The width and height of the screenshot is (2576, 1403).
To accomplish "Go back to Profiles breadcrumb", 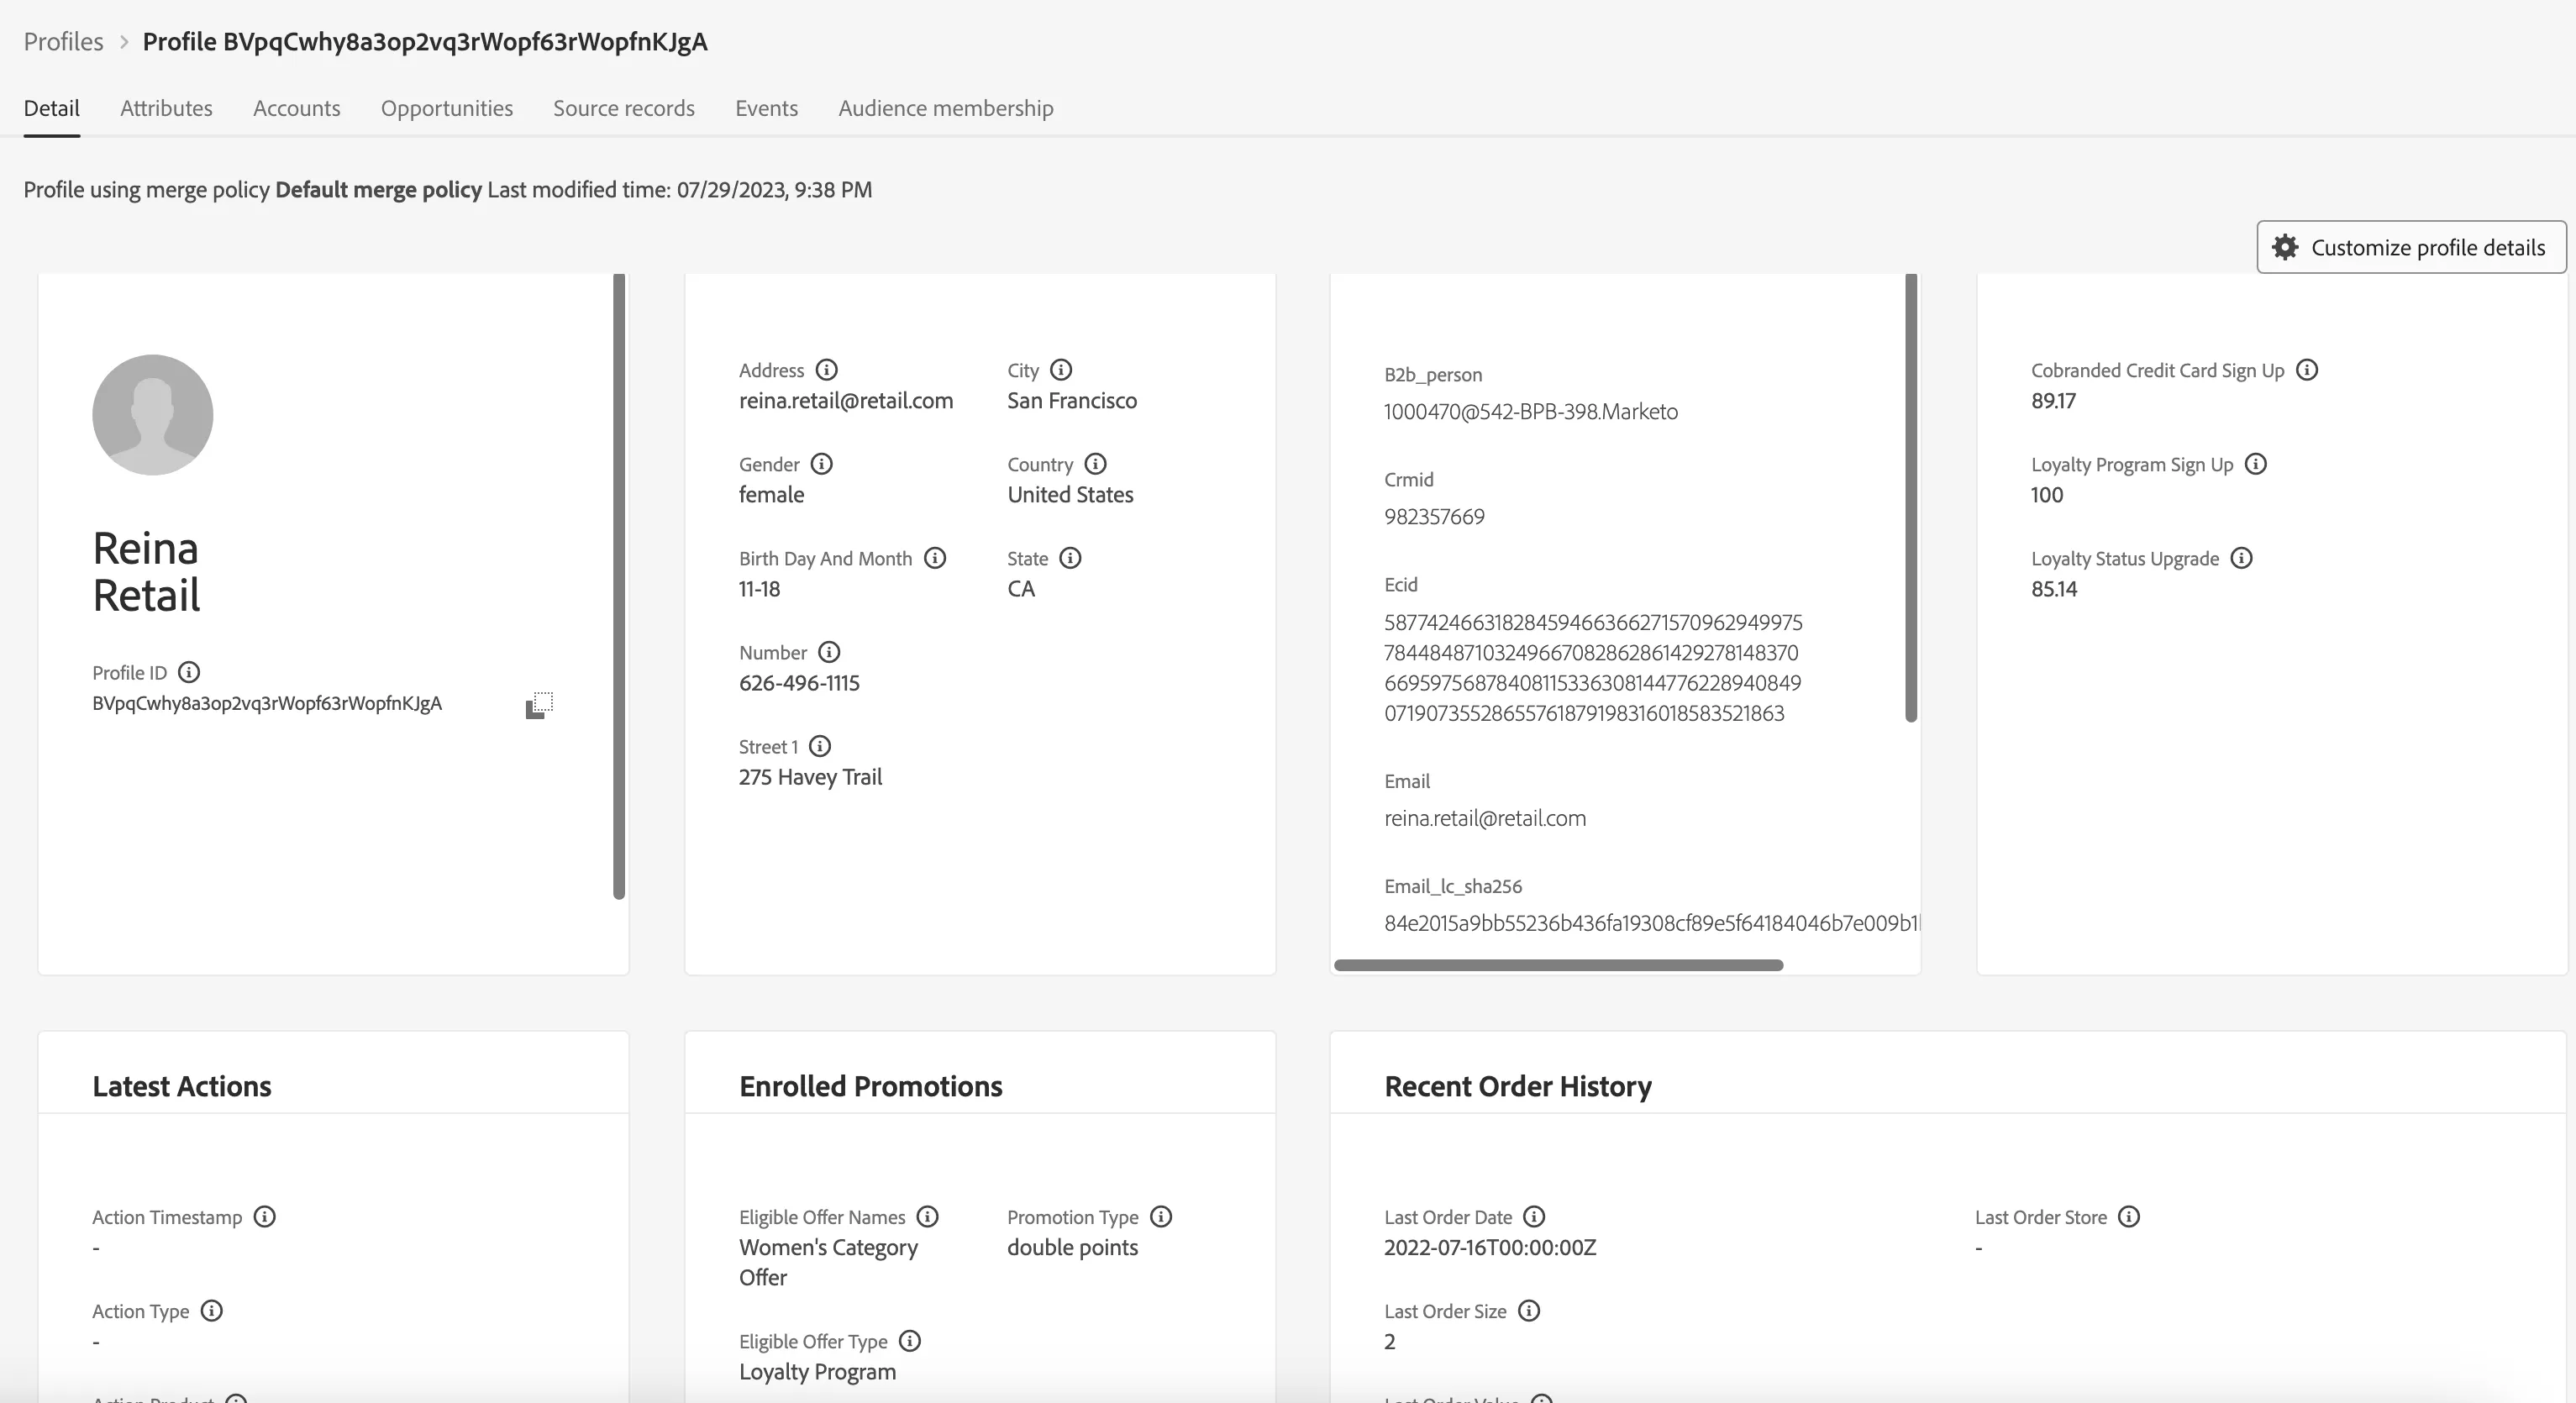I will coord(63,42).
